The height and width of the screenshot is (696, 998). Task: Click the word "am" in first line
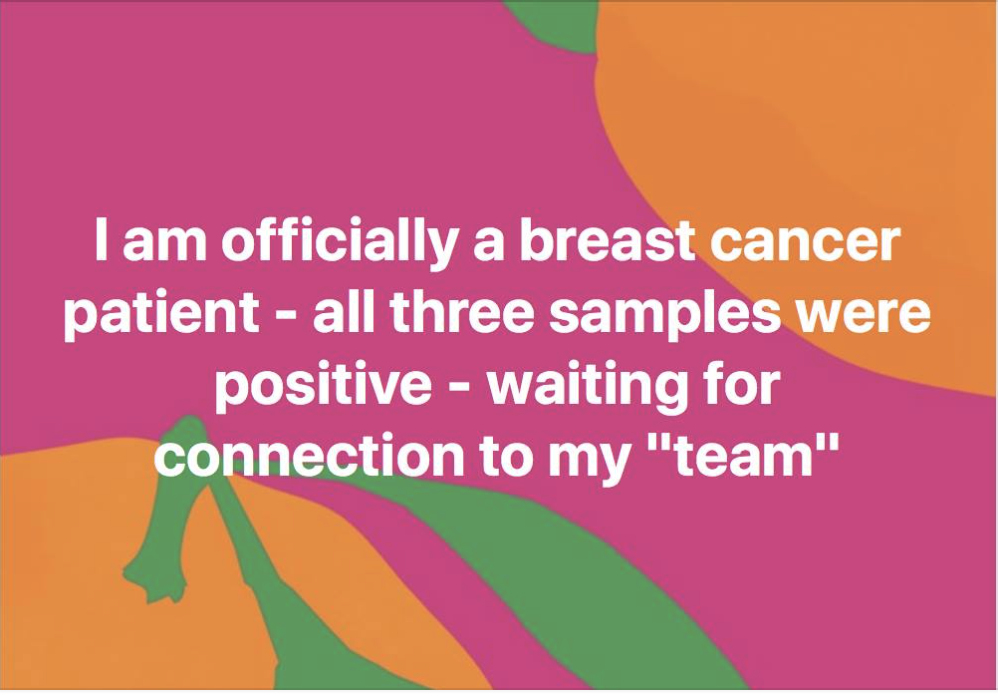164,244
